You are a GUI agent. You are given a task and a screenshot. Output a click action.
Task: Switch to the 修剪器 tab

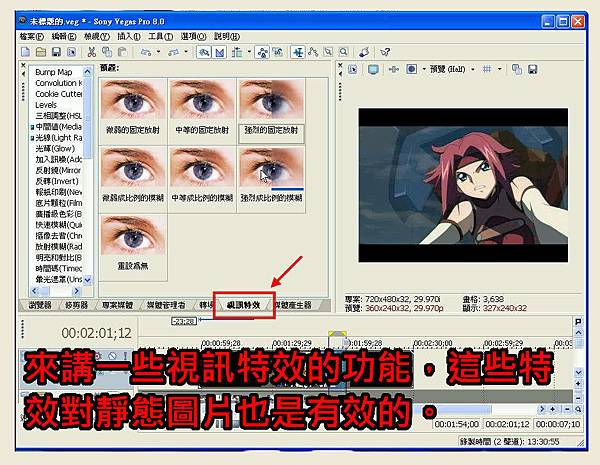pos(76,305)
